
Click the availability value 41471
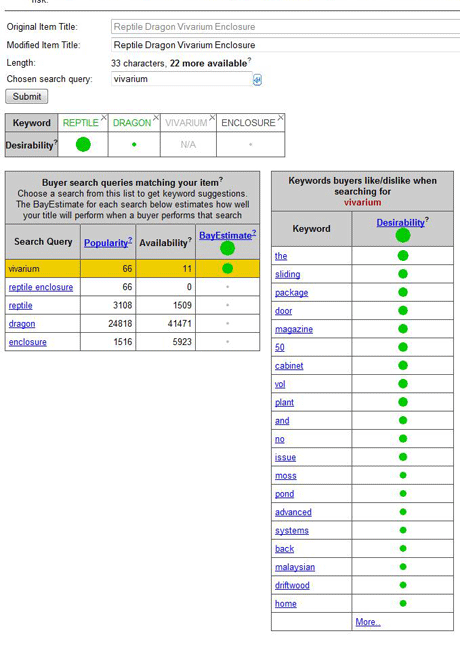click(180, 324)
